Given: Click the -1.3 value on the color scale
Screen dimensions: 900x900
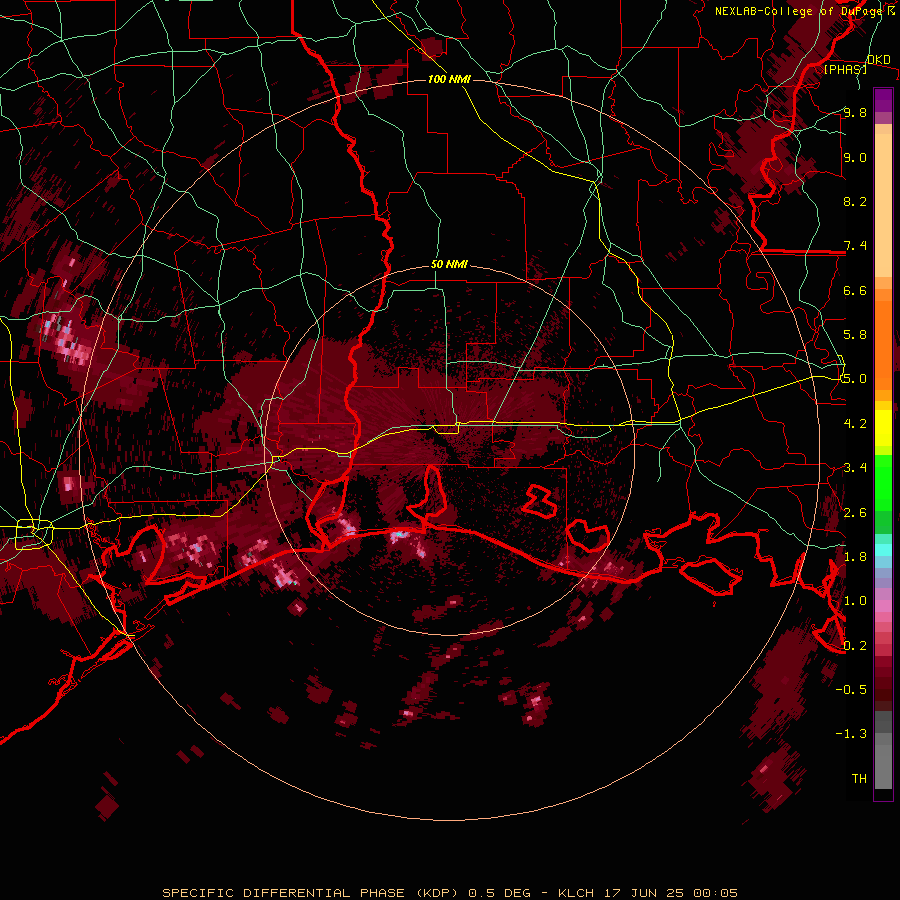Looking at the screenshot, I should click(x=851, y=734).
